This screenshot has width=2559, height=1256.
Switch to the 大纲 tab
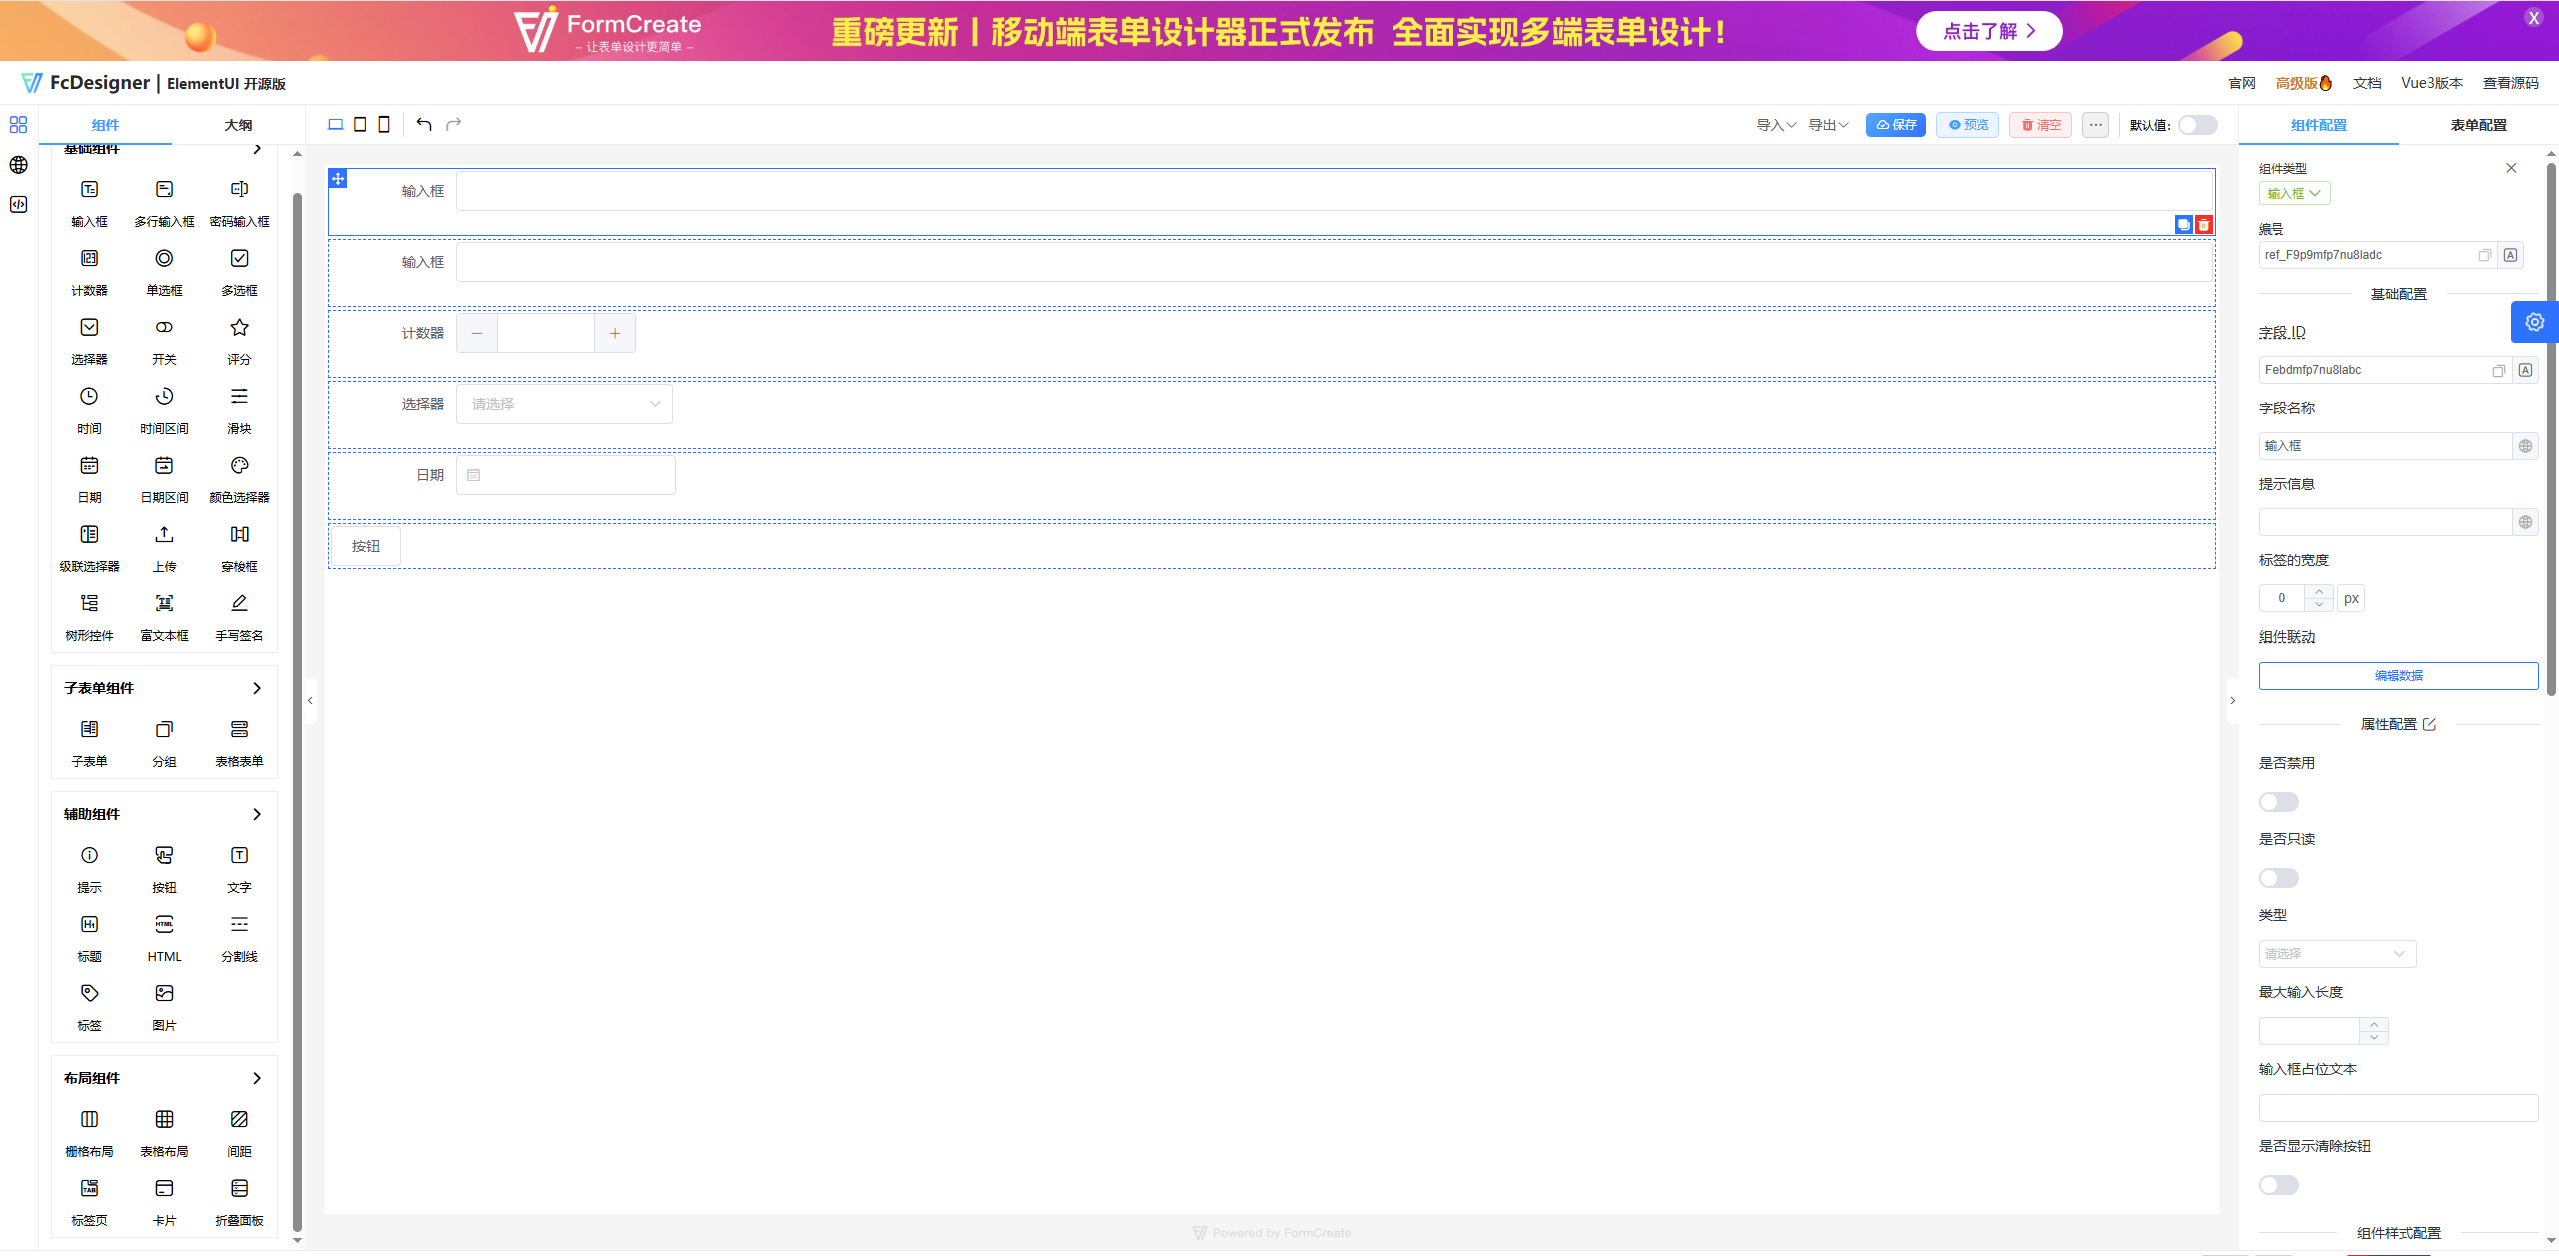click(x=238, y=125)
